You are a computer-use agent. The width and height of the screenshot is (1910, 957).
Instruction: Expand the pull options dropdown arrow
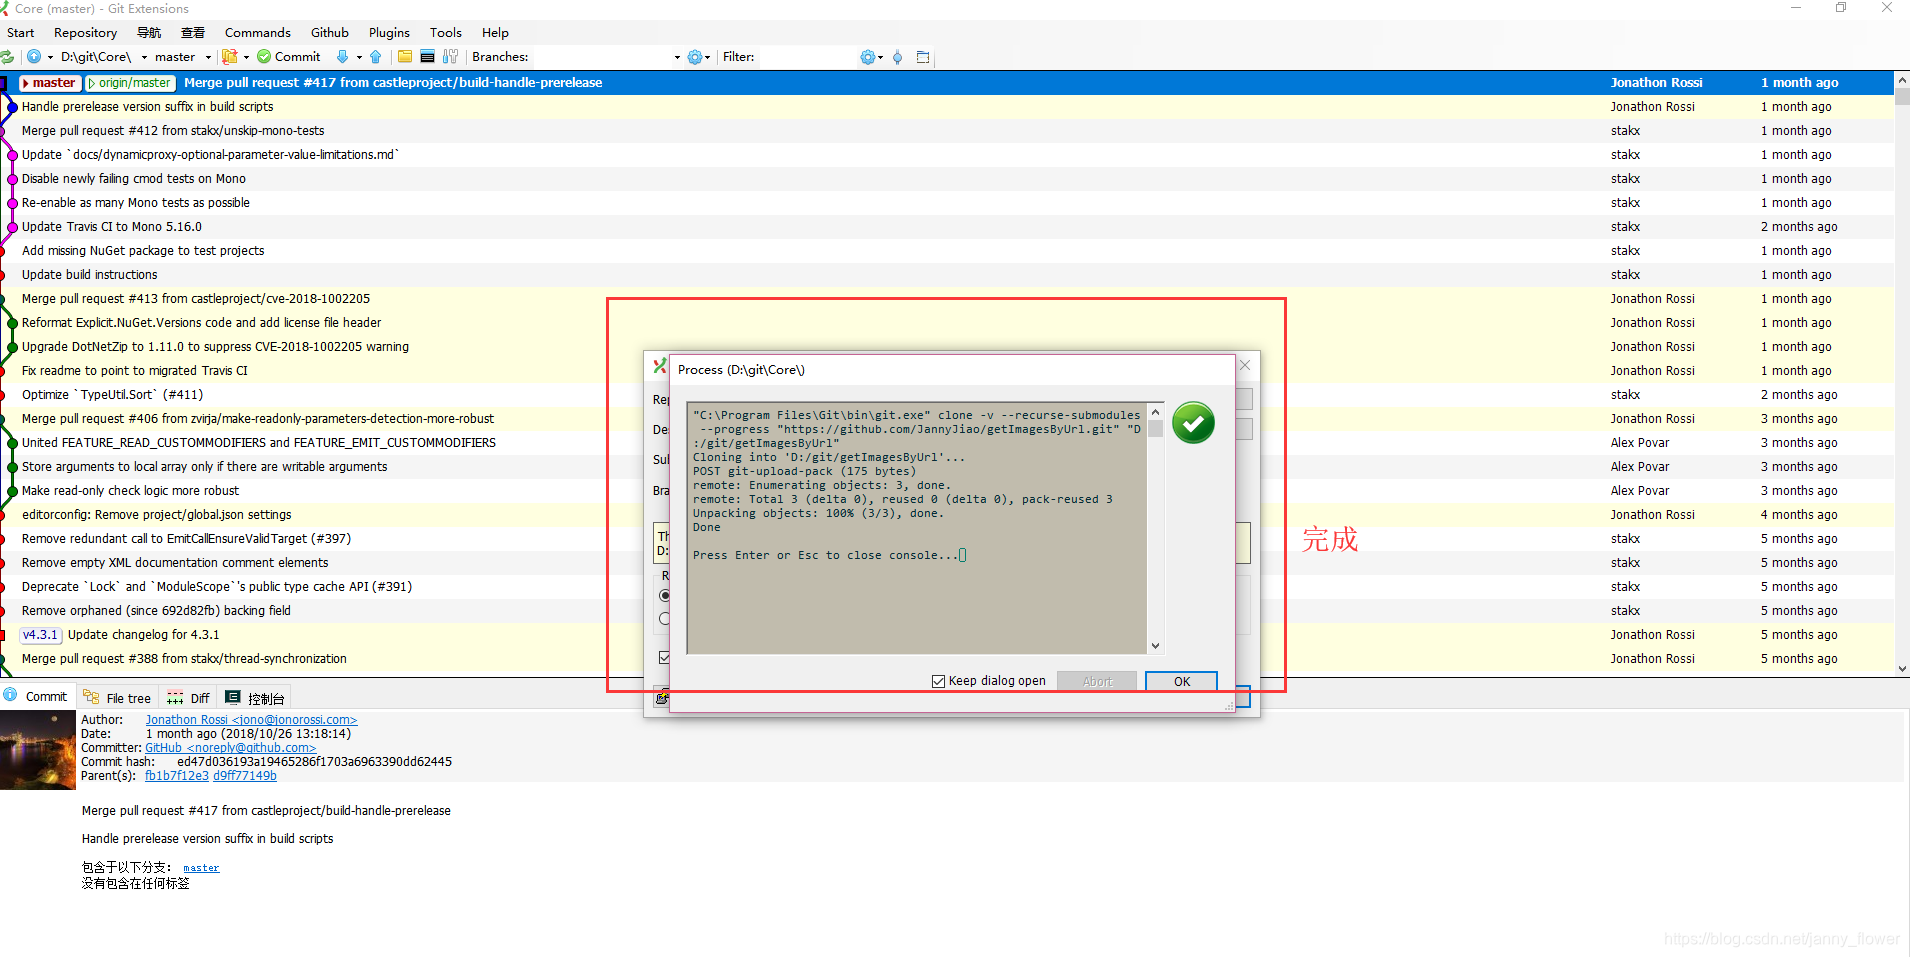[x=359, y=57]
